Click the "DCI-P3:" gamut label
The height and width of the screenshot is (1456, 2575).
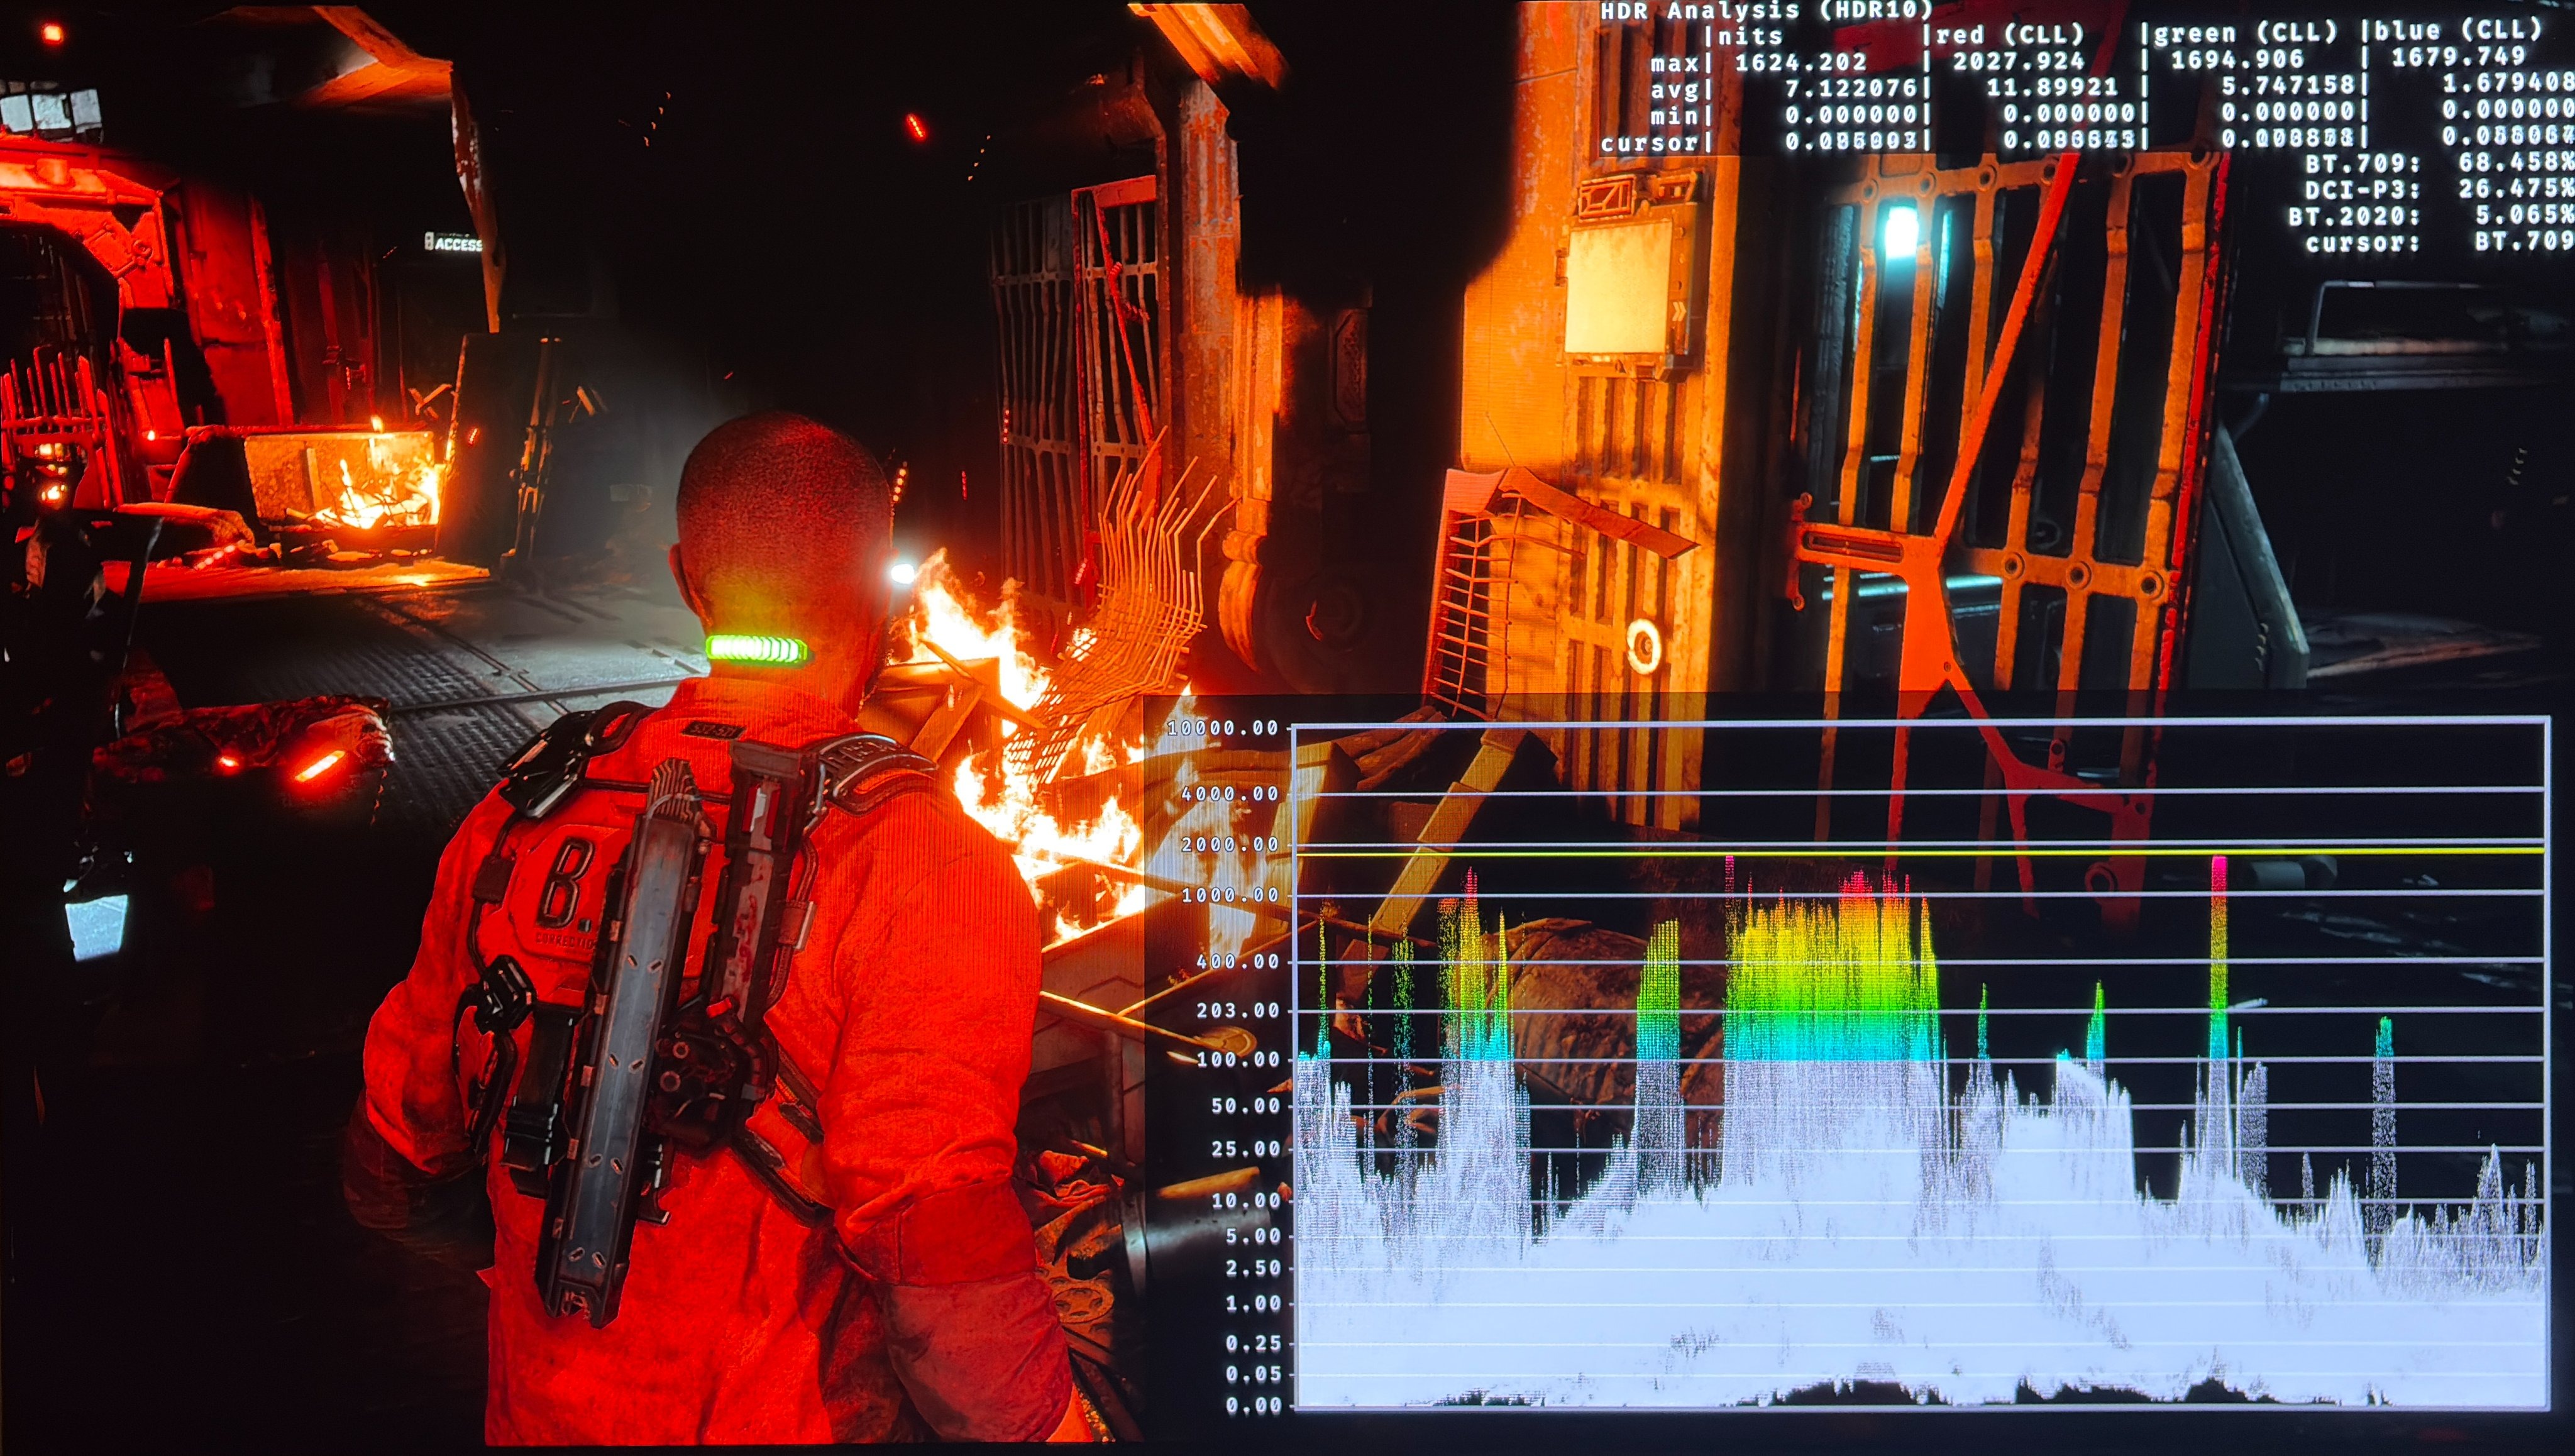(x=2362, y=190)
